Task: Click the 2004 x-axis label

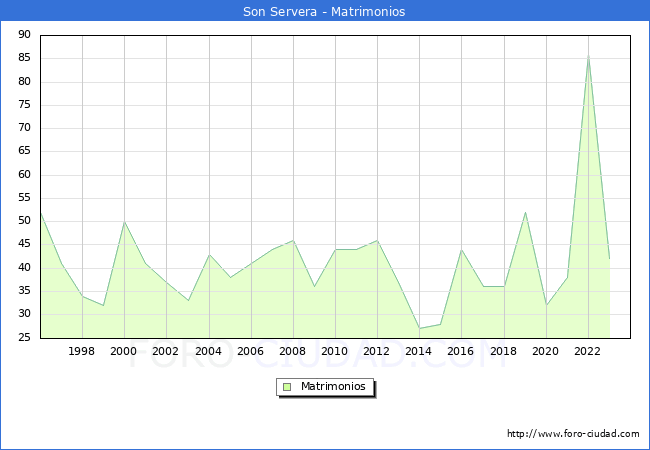Action: tap(208, 352)
